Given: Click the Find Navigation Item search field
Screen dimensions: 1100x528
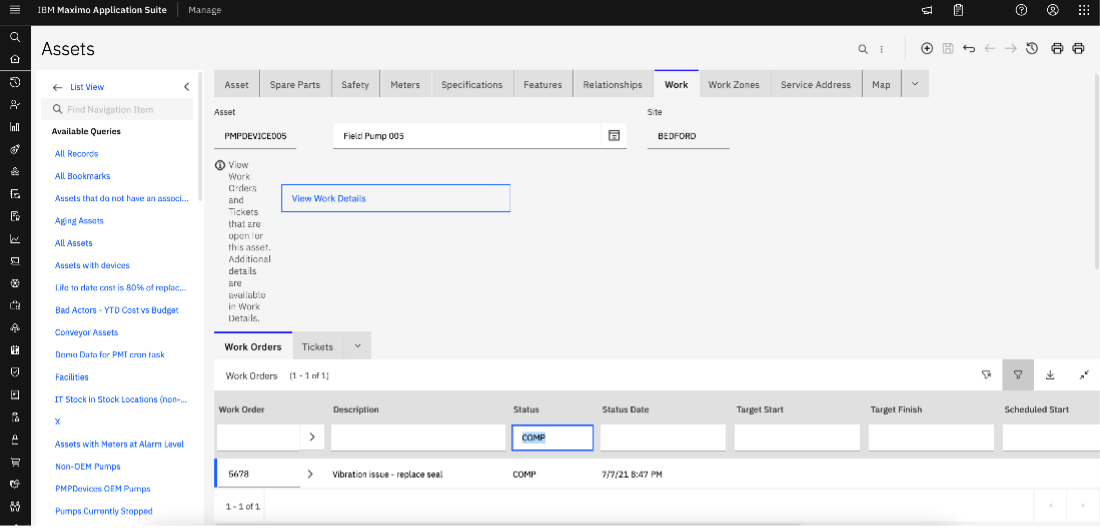Looking at the screenshot, I should [117, 109].
